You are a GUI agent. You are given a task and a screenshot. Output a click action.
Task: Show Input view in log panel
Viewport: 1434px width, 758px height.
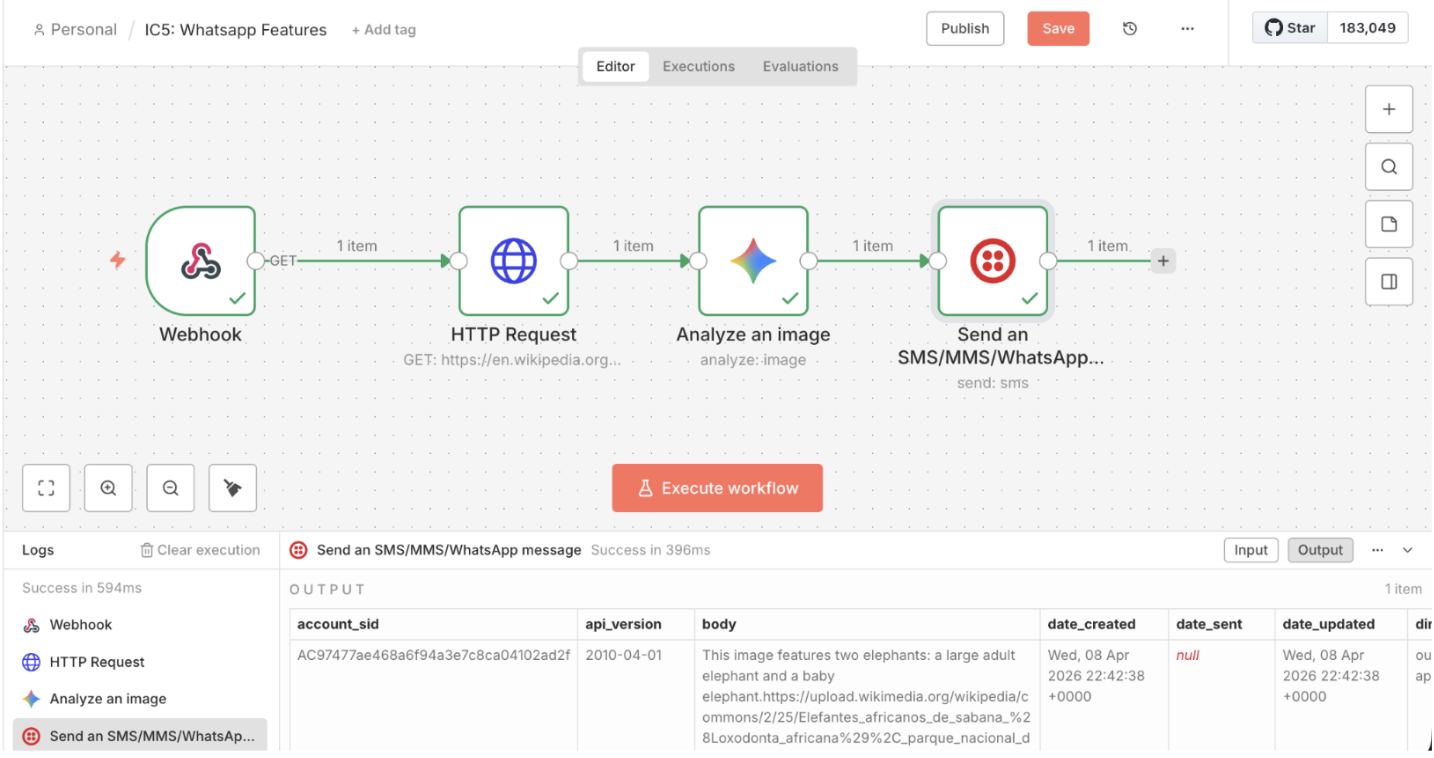[1251, 550]
